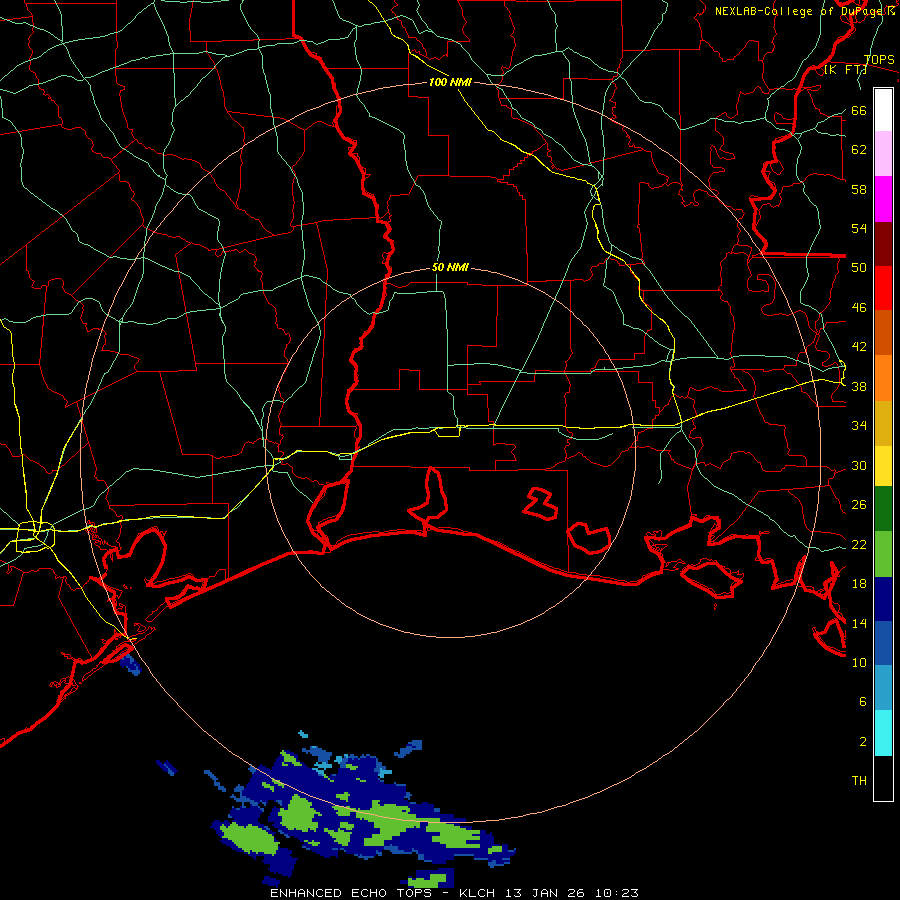Click legend value 50

tap(859, 267)
